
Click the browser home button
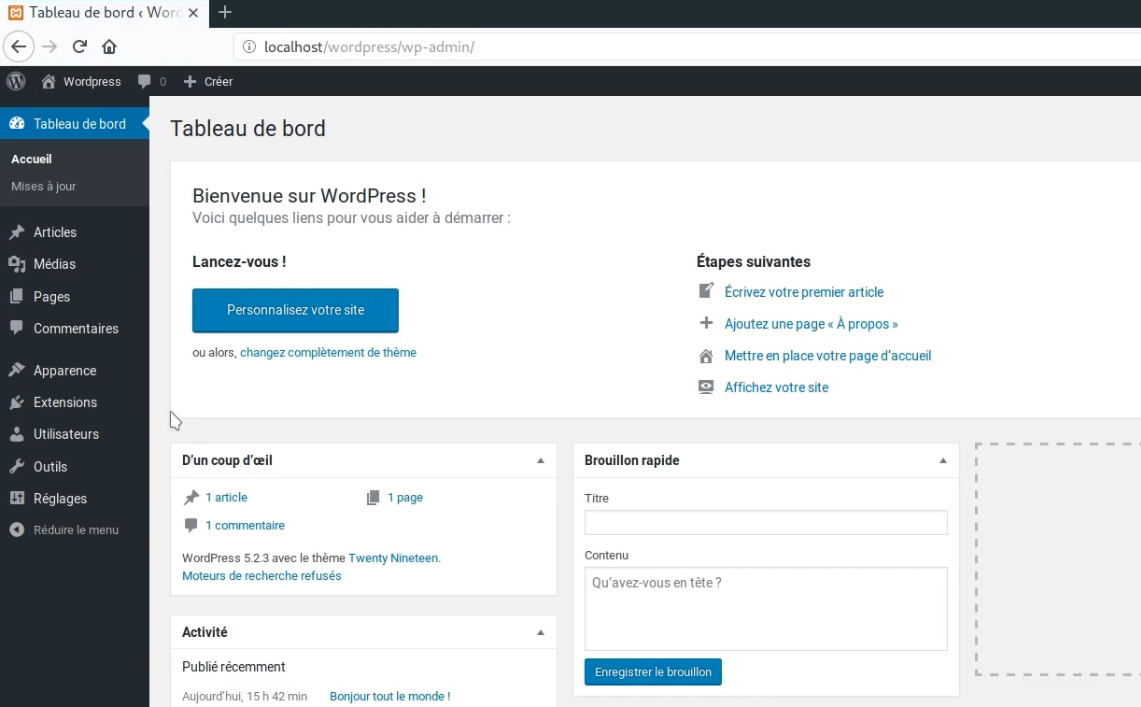tap(109, 47)
